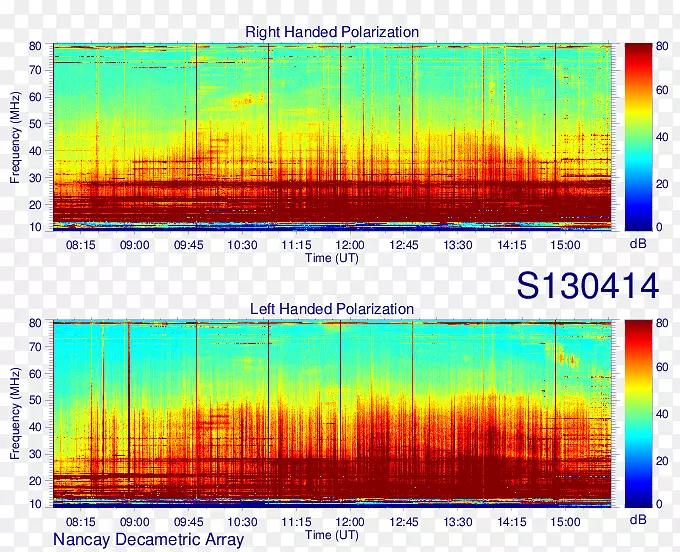Select the 15:00 tick on top time axis
The width and height of the screenshot is (680, 552).
(x=564, y=245)
